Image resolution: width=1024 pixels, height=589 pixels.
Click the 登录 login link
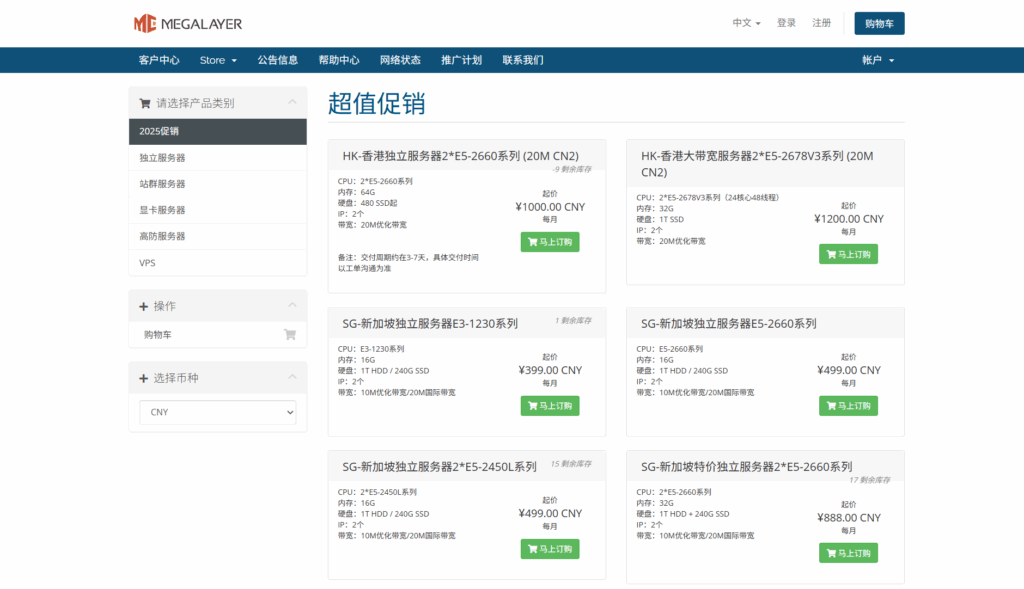click(x=786, y=23)
